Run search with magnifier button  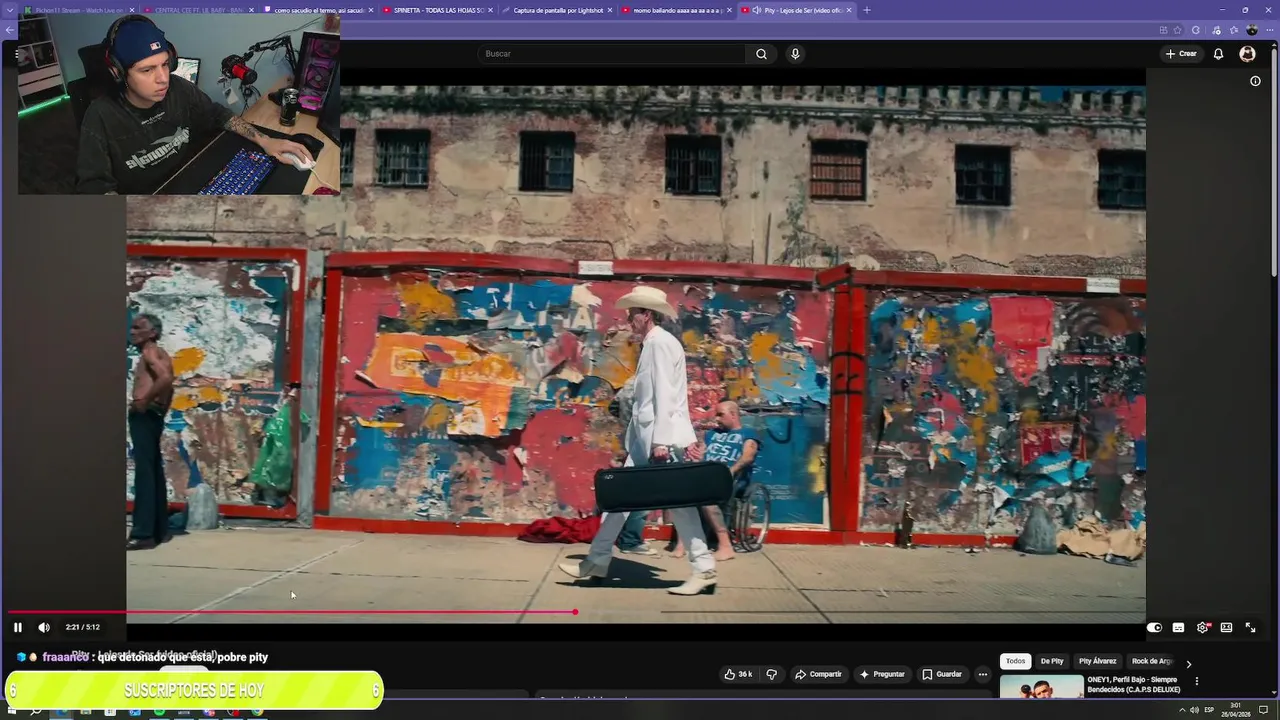(761, 54)
